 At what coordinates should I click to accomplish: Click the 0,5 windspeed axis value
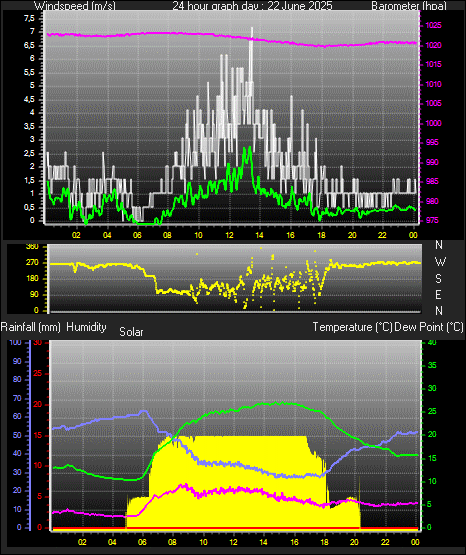29,207
